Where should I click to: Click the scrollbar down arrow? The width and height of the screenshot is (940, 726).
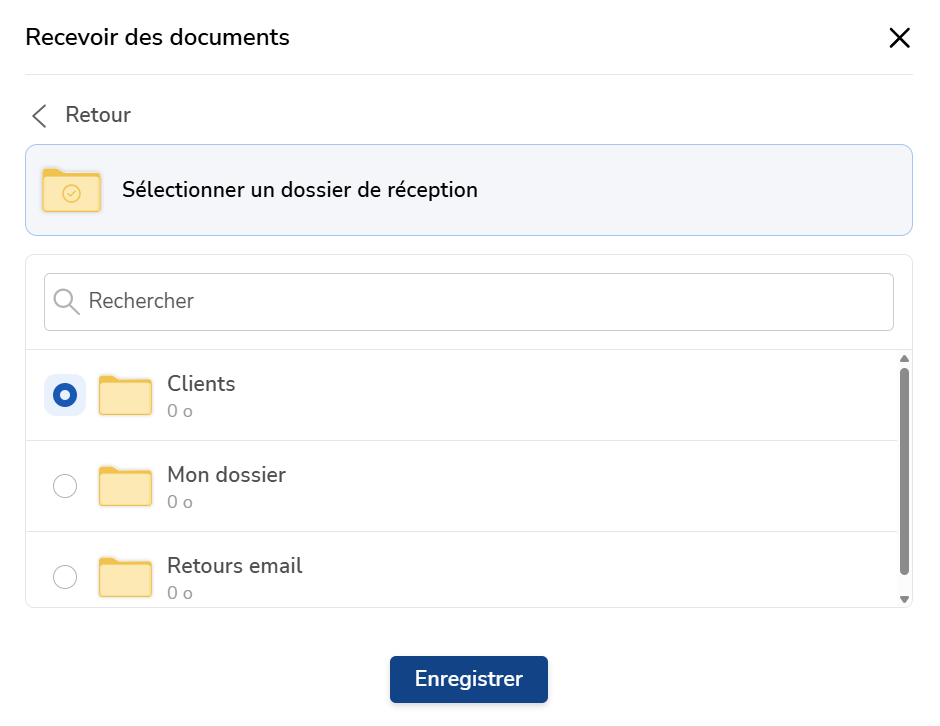[x=905, y=599]
